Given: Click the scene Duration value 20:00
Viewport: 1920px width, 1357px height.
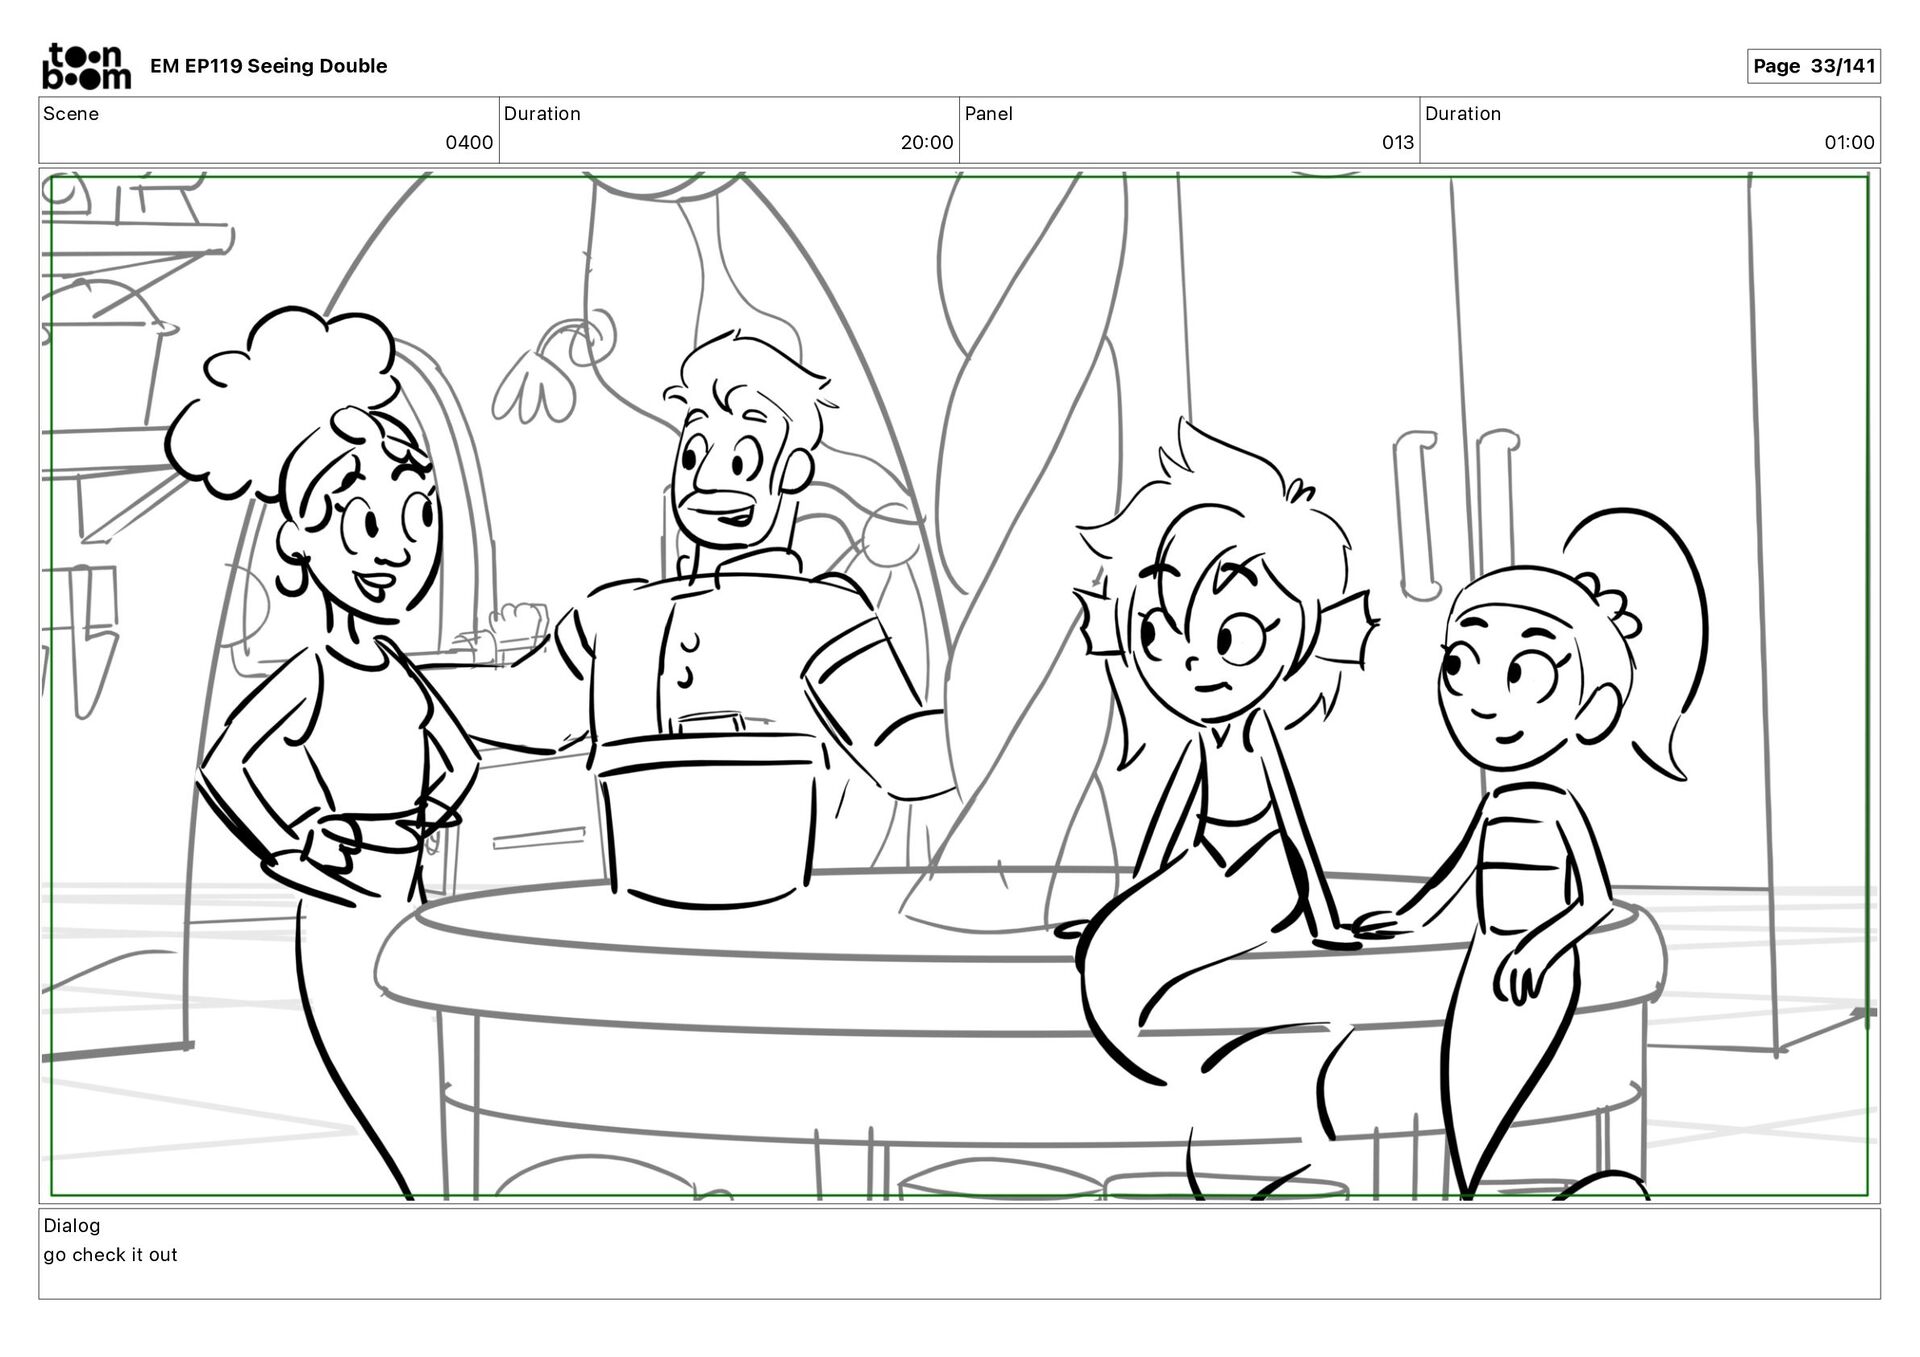Looking at the screenshot, I should [926, 143].
